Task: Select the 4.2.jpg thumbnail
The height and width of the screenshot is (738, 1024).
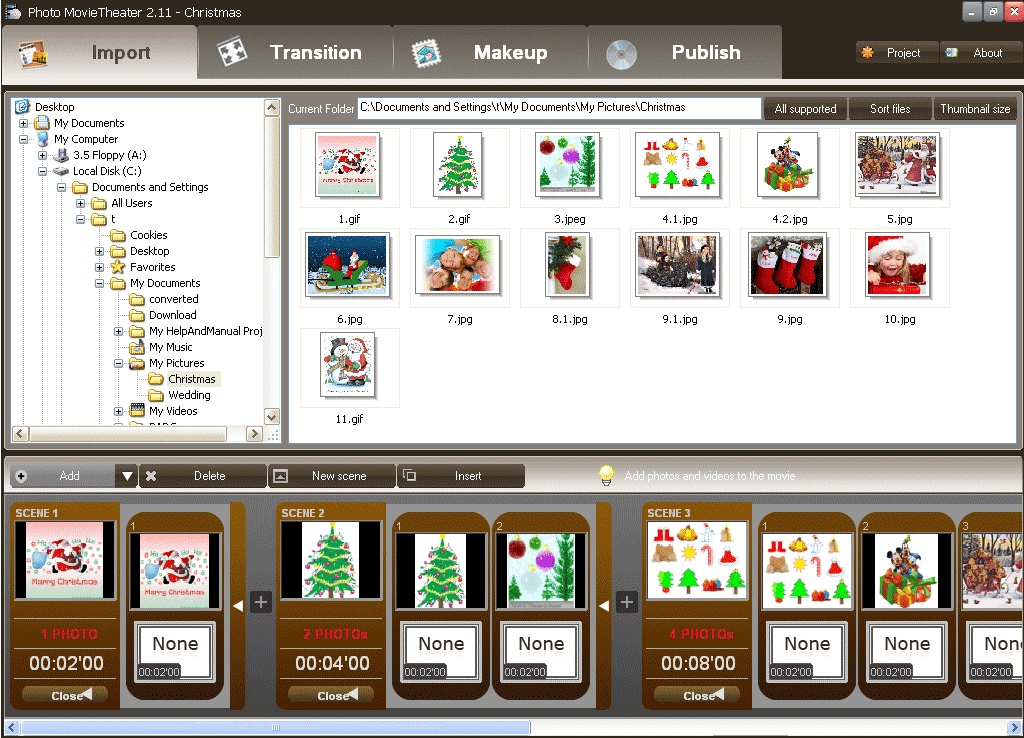Action: click(790, 168)
